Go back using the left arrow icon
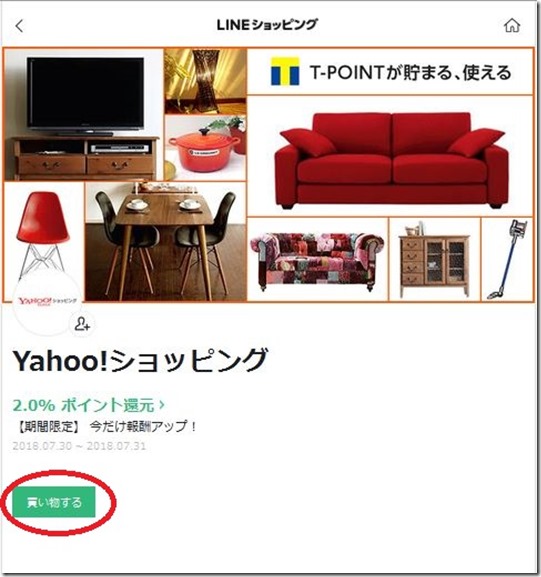The width and height of the screenshot is (541, 577). pyautogui.click(x=19, y=26)
